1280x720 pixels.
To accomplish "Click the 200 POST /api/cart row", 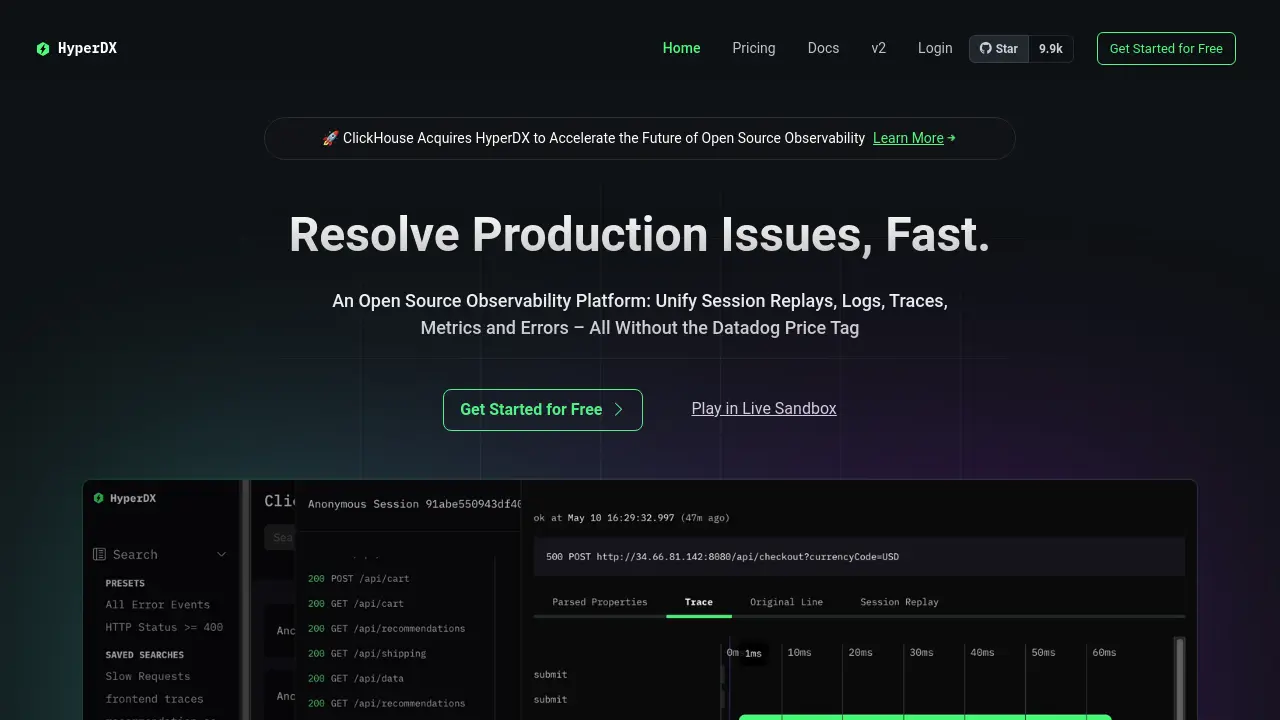I will [358, 578].
